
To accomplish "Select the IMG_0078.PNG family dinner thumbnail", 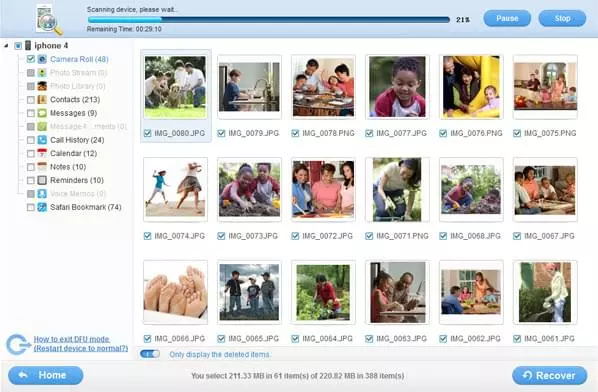I will point(323,87).
